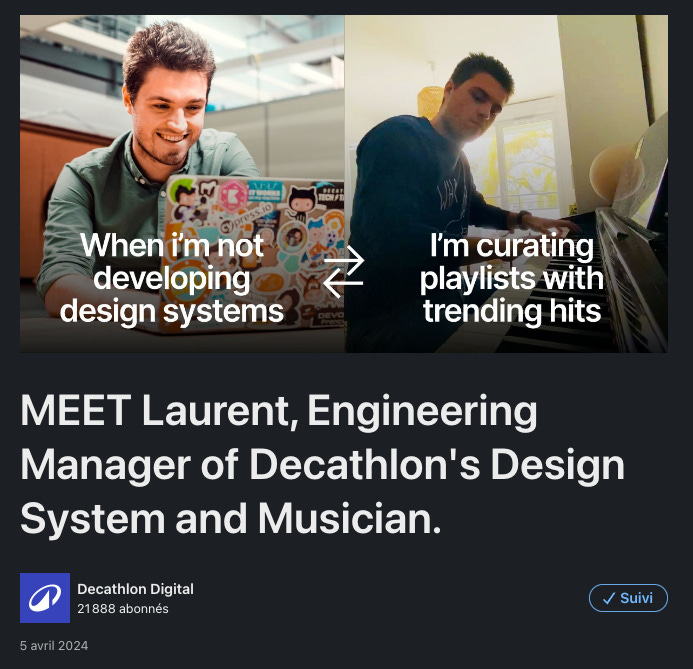Open the MEET Laurent article headline
This screenshot has width=693, height=669.
pyautogui.click(x=322, y=464)
